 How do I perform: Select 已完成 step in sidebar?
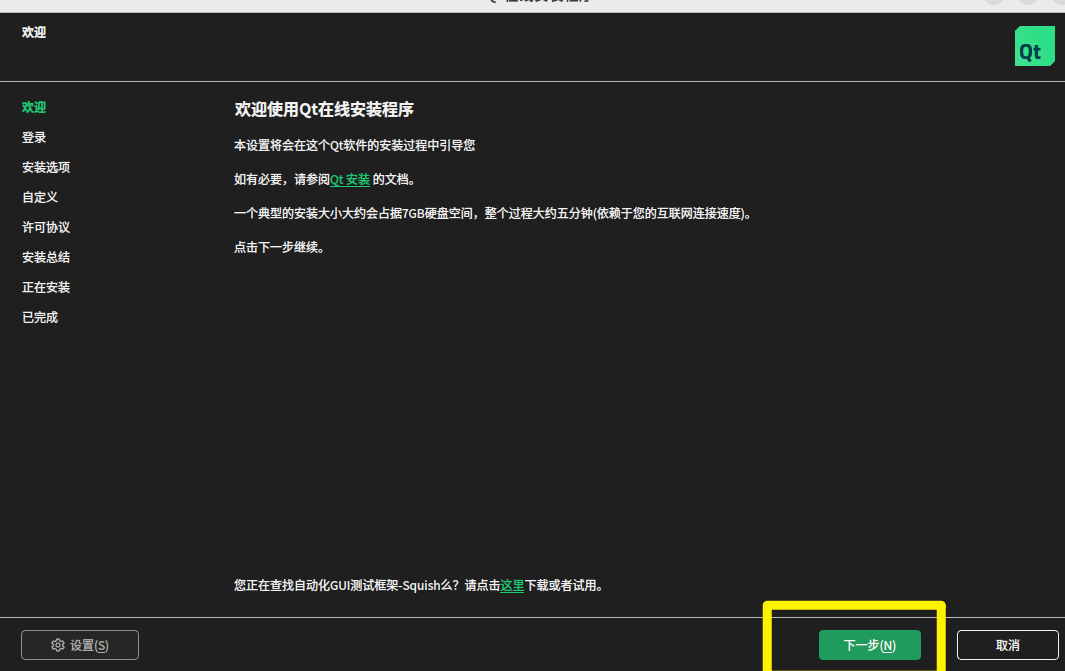(40, 317)
